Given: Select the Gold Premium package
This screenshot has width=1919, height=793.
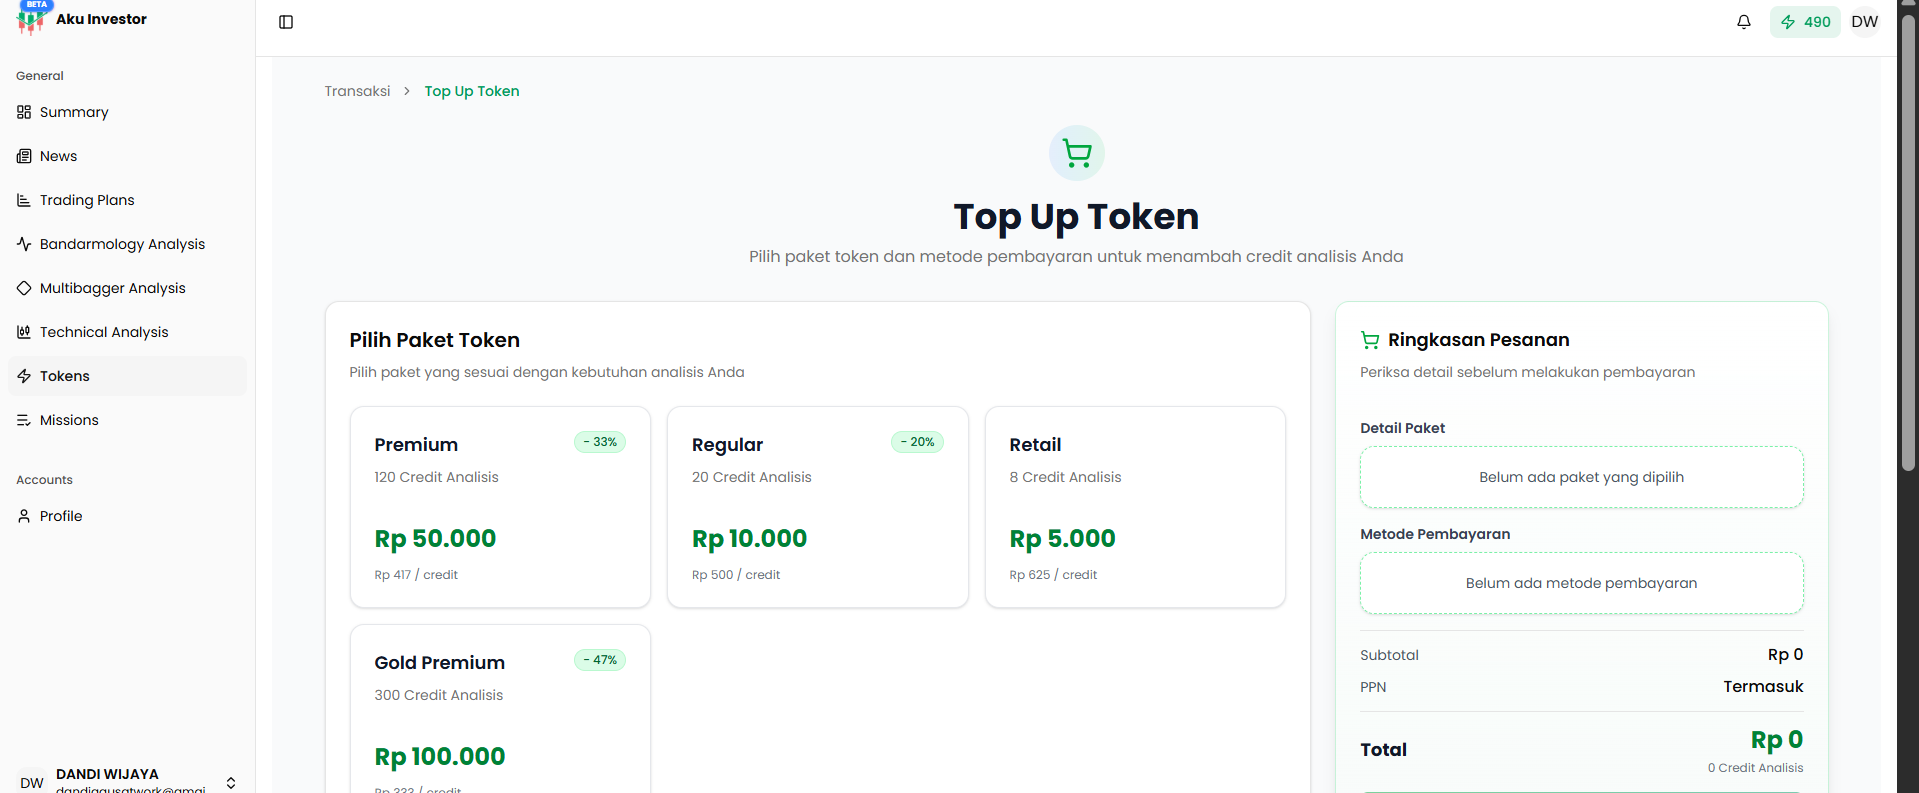Looking at the screenshot, I should click(500, 710).
